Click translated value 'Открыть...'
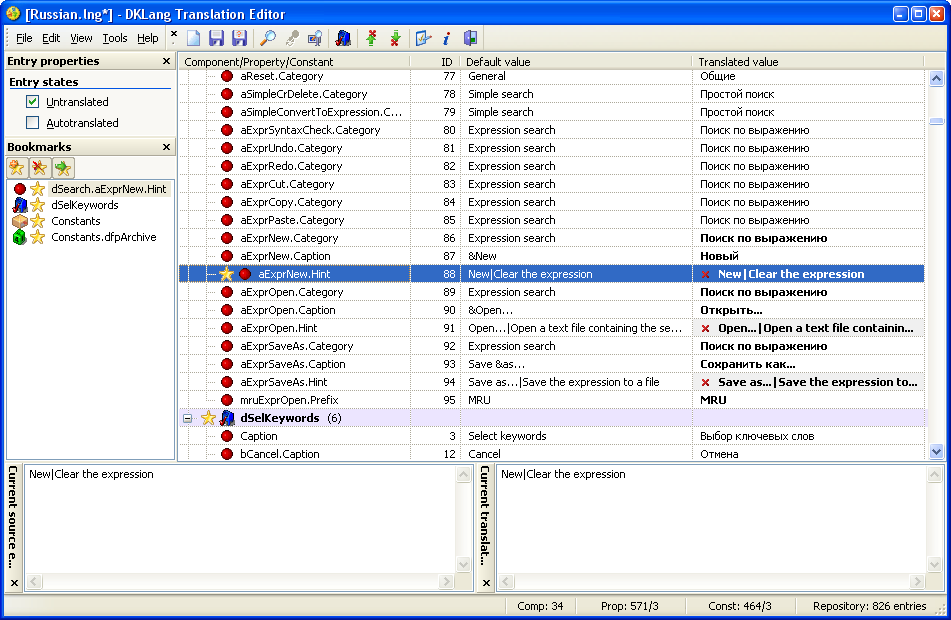The image size is (951, 620). point(731,311)
